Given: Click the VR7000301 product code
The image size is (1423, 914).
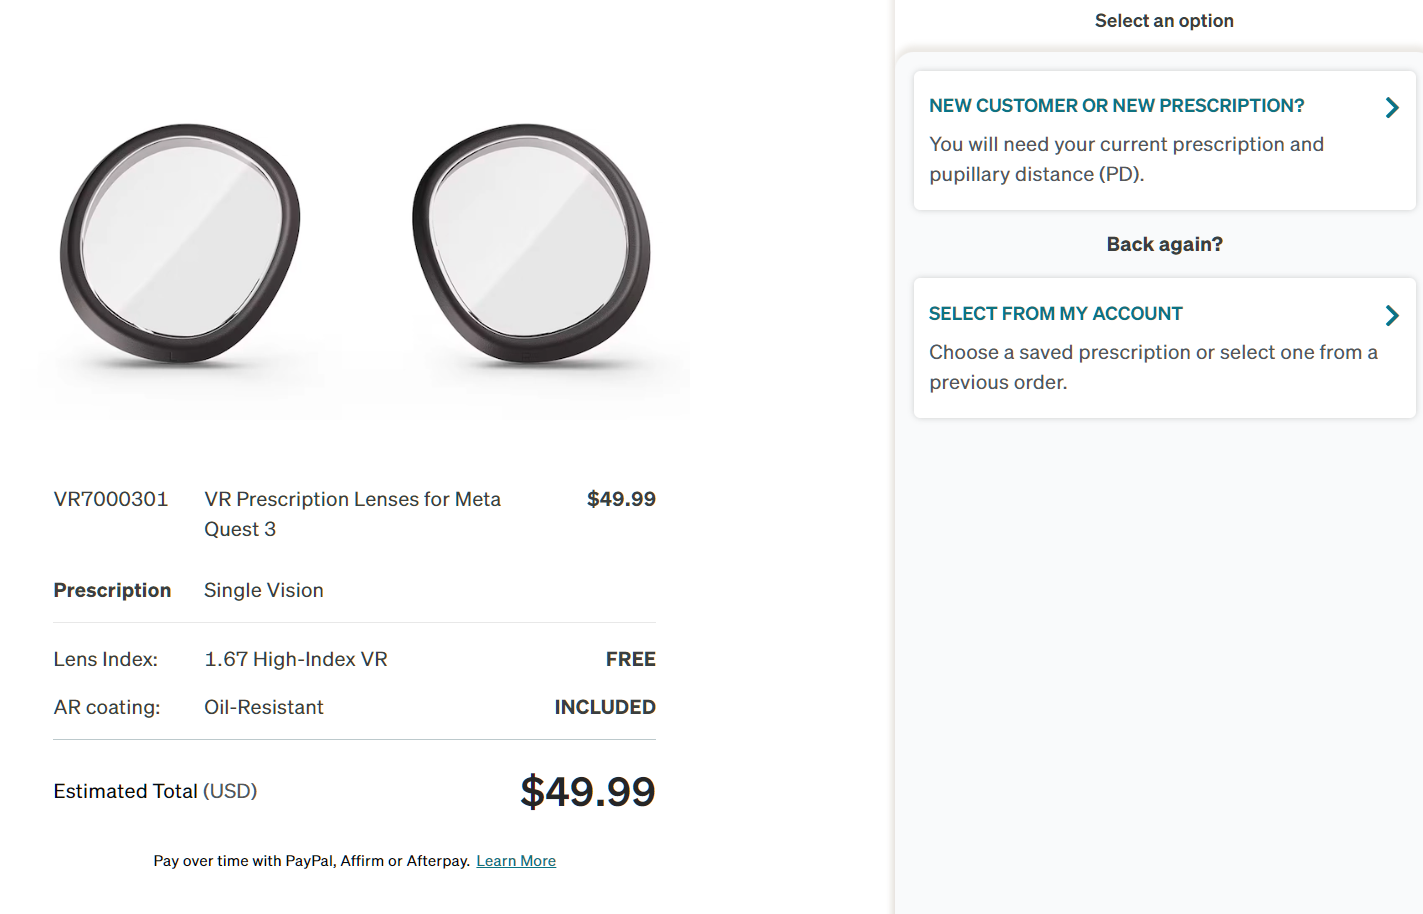Looking at the screenshot, I should (x=110, y=499).
